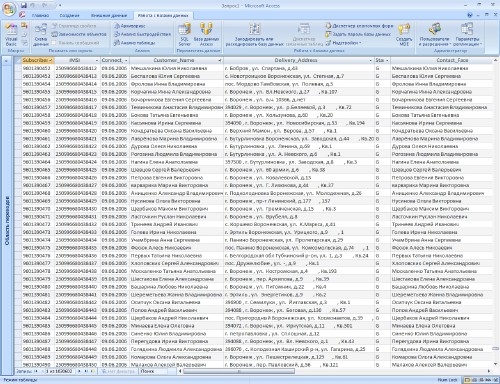Click the Redo icon in quick access toolbar
500x384 pixels.
tap(44, 5)
